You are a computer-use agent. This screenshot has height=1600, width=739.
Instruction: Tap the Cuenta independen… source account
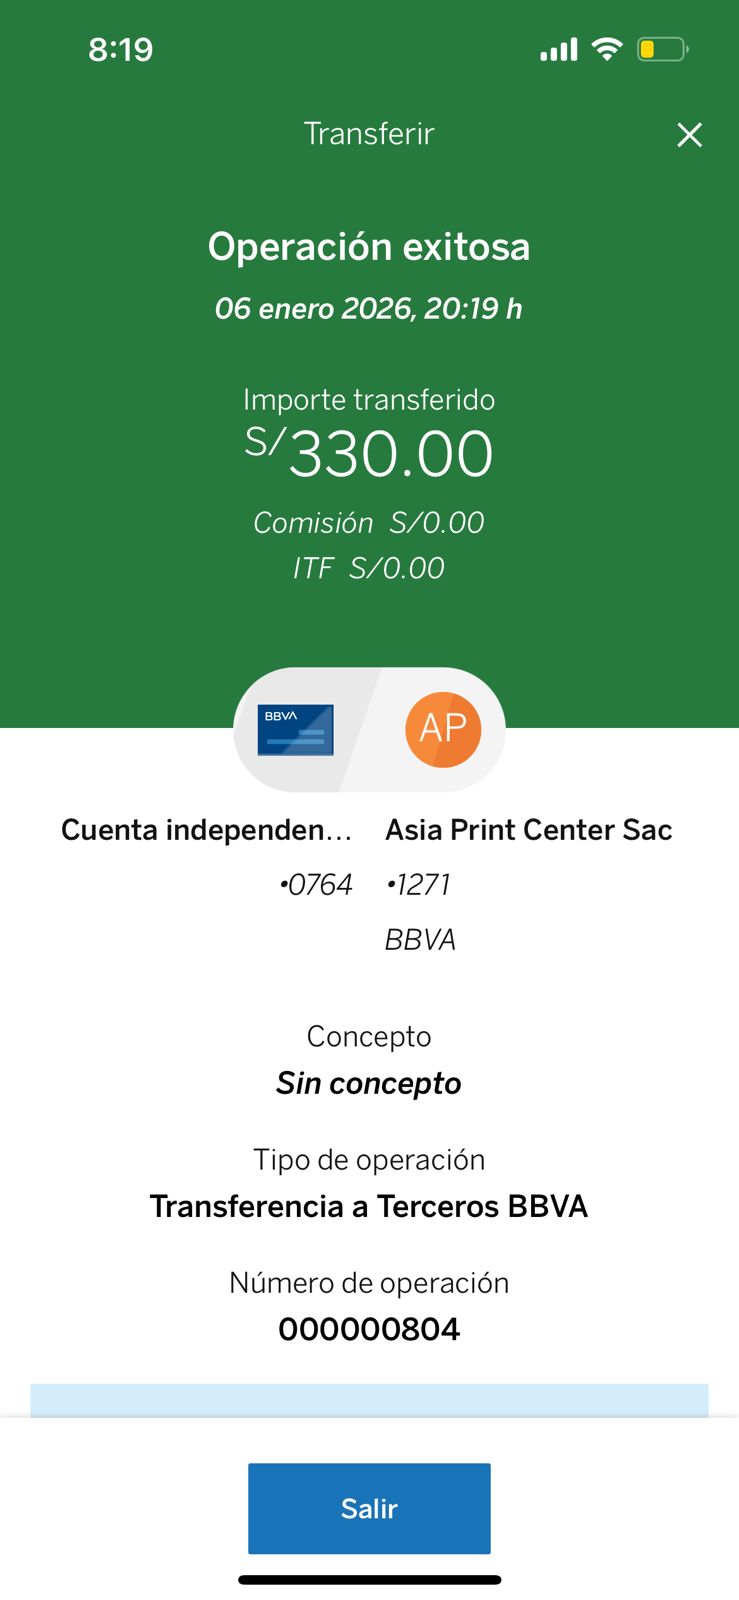click(x=206, y=830)
